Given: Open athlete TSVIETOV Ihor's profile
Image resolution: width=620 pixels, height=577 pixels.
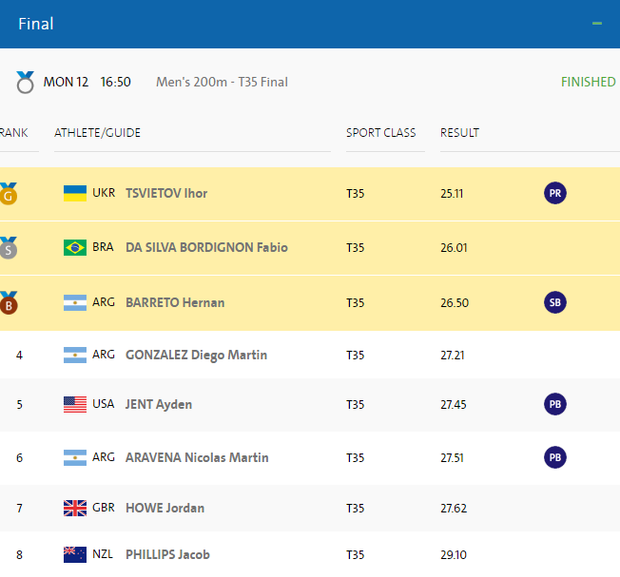Looking at the screenshot, I should (x=166, y=193).
